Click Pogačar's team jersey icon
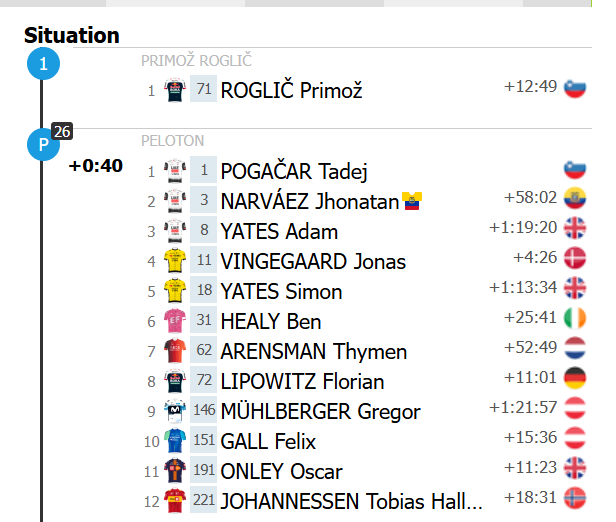The width and height of the screenshot is (616, 522). pyautogui.click(x=175, y=171)
